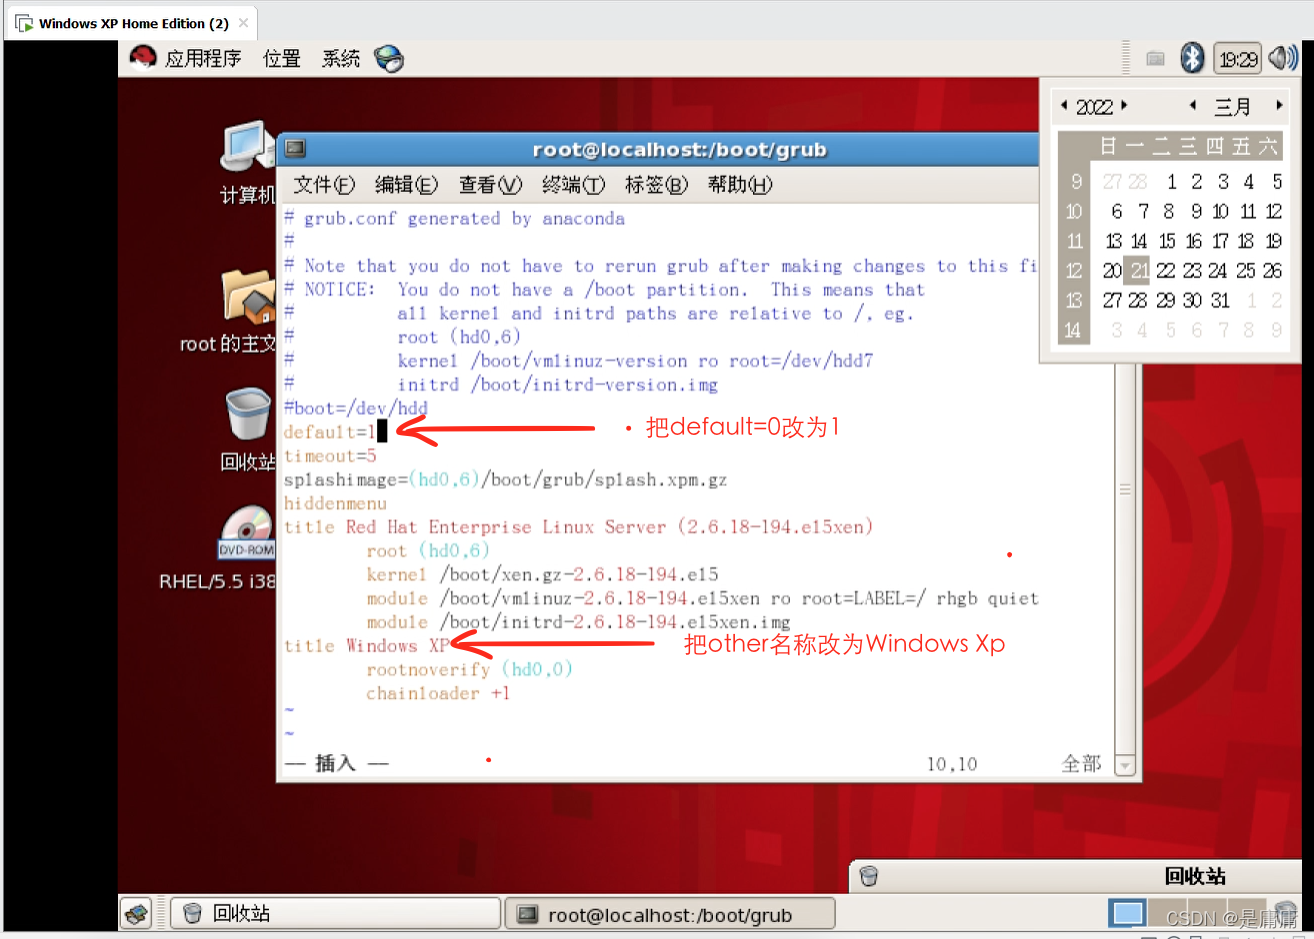This screenshot has height=939, width=1314.
Task: Click the terminal title bar text
Action: (x=679, y=150)
